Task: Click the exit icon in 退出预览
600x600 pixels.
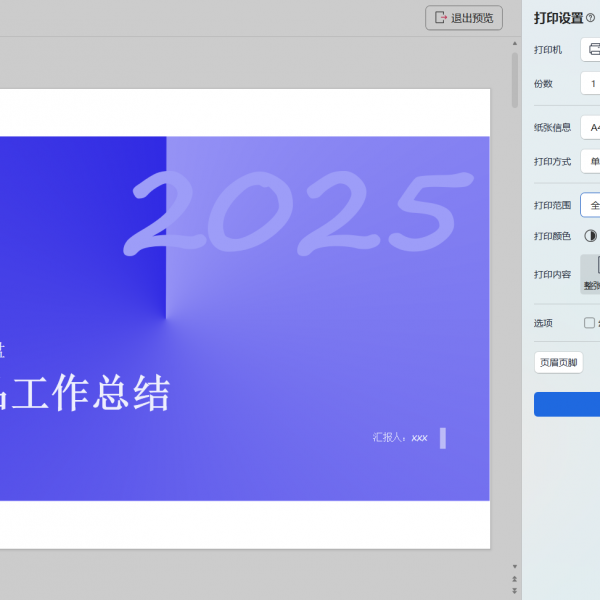Action: click(x=440, y=18)
